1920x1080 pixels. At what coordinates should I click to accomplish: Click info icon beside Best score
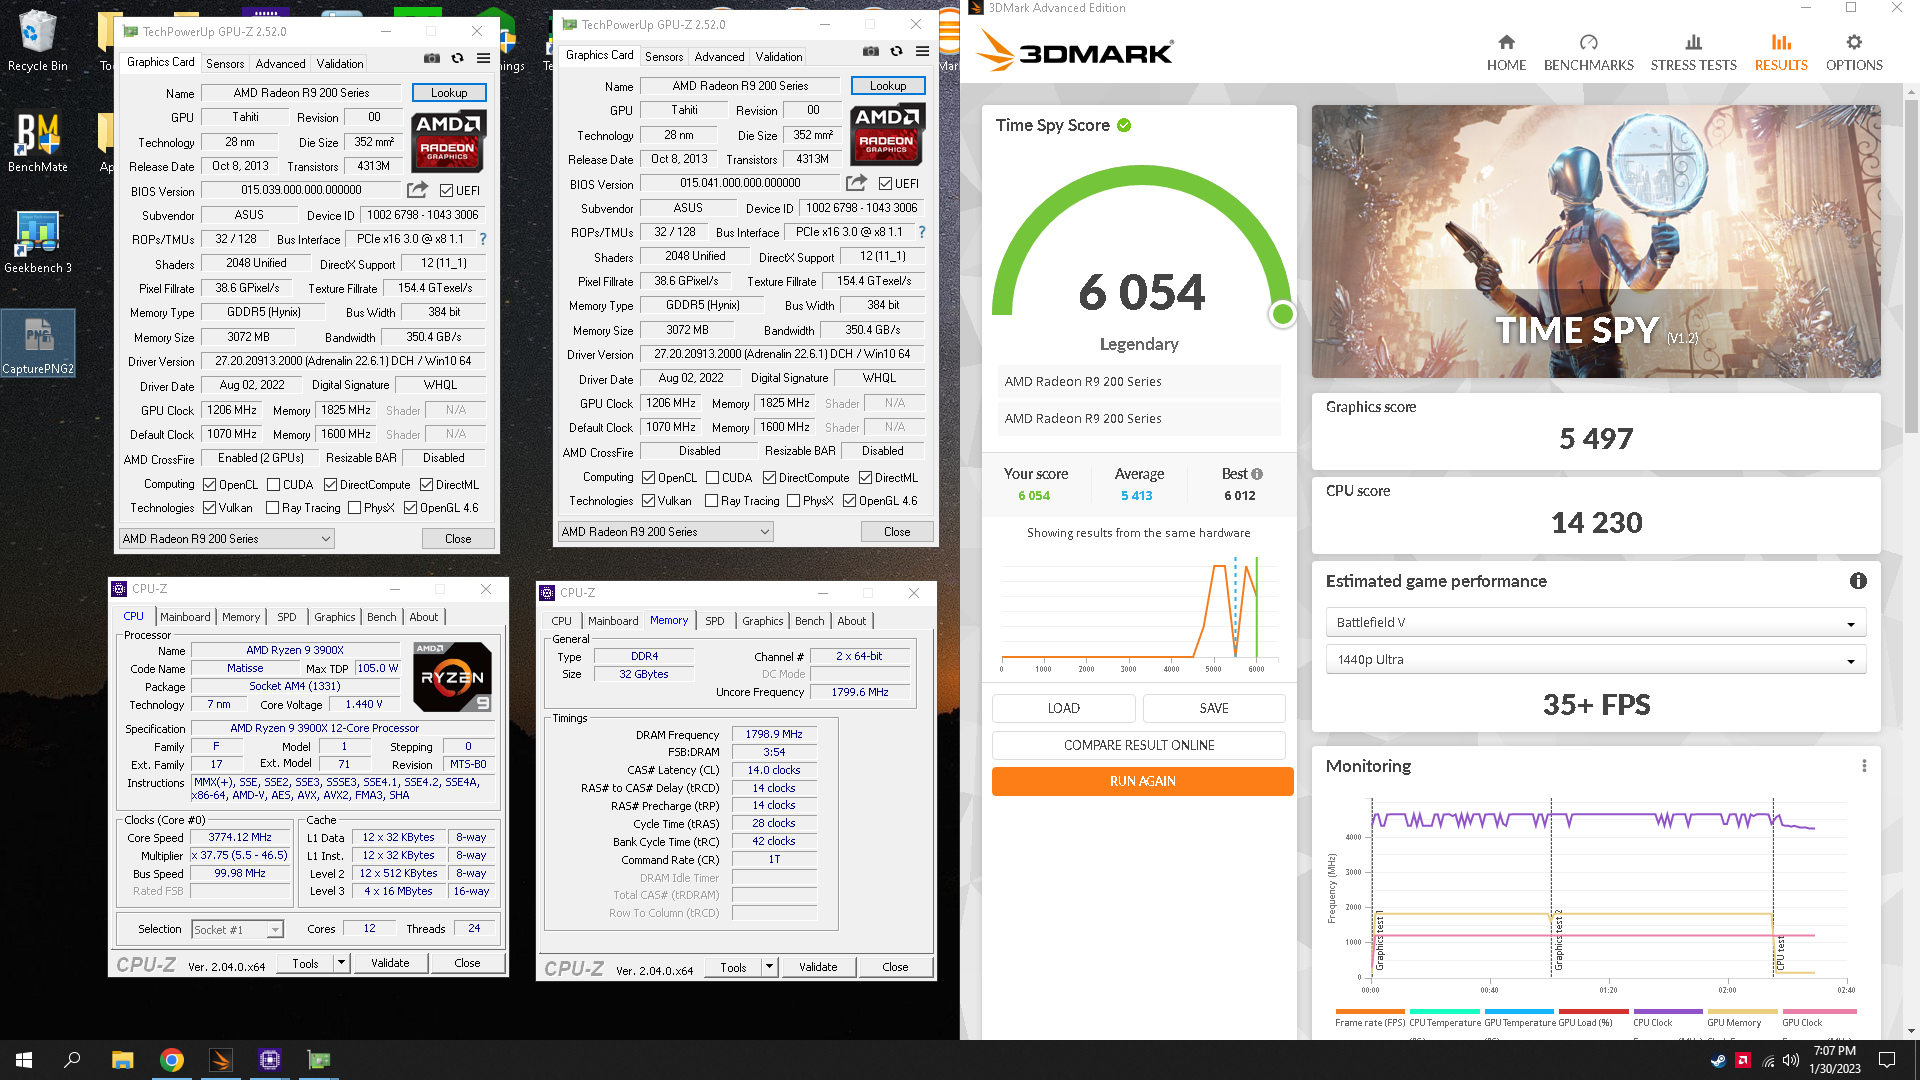(x=1257, y=474)
